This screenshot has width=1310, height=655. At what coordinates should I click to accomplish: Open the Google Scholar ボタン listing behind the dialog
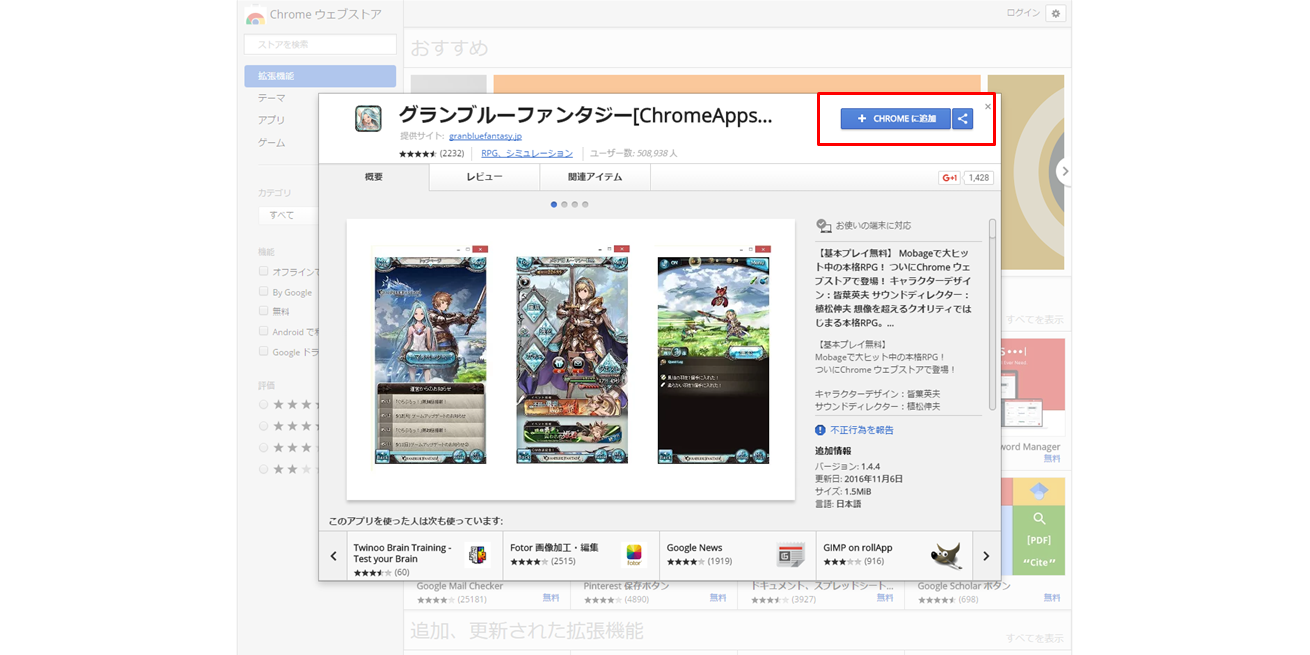point(964,586)
